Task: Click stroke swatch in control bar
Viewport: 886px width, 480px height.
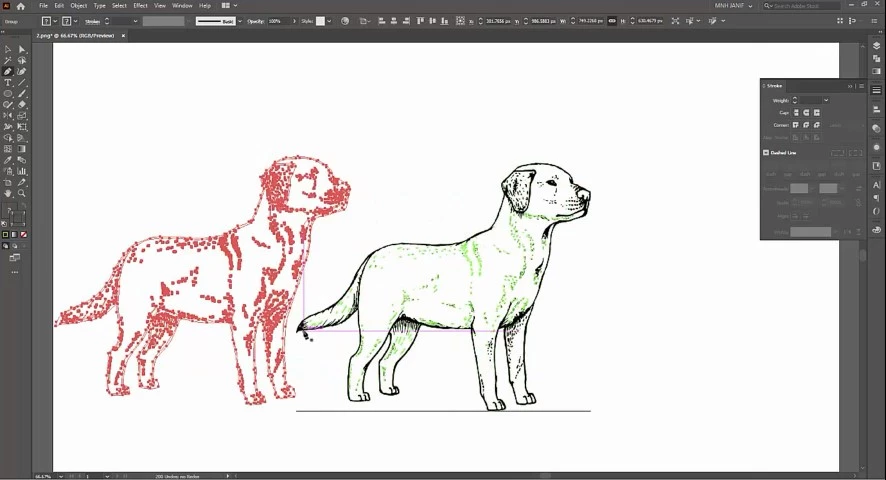Action: [x=67, y=21]
